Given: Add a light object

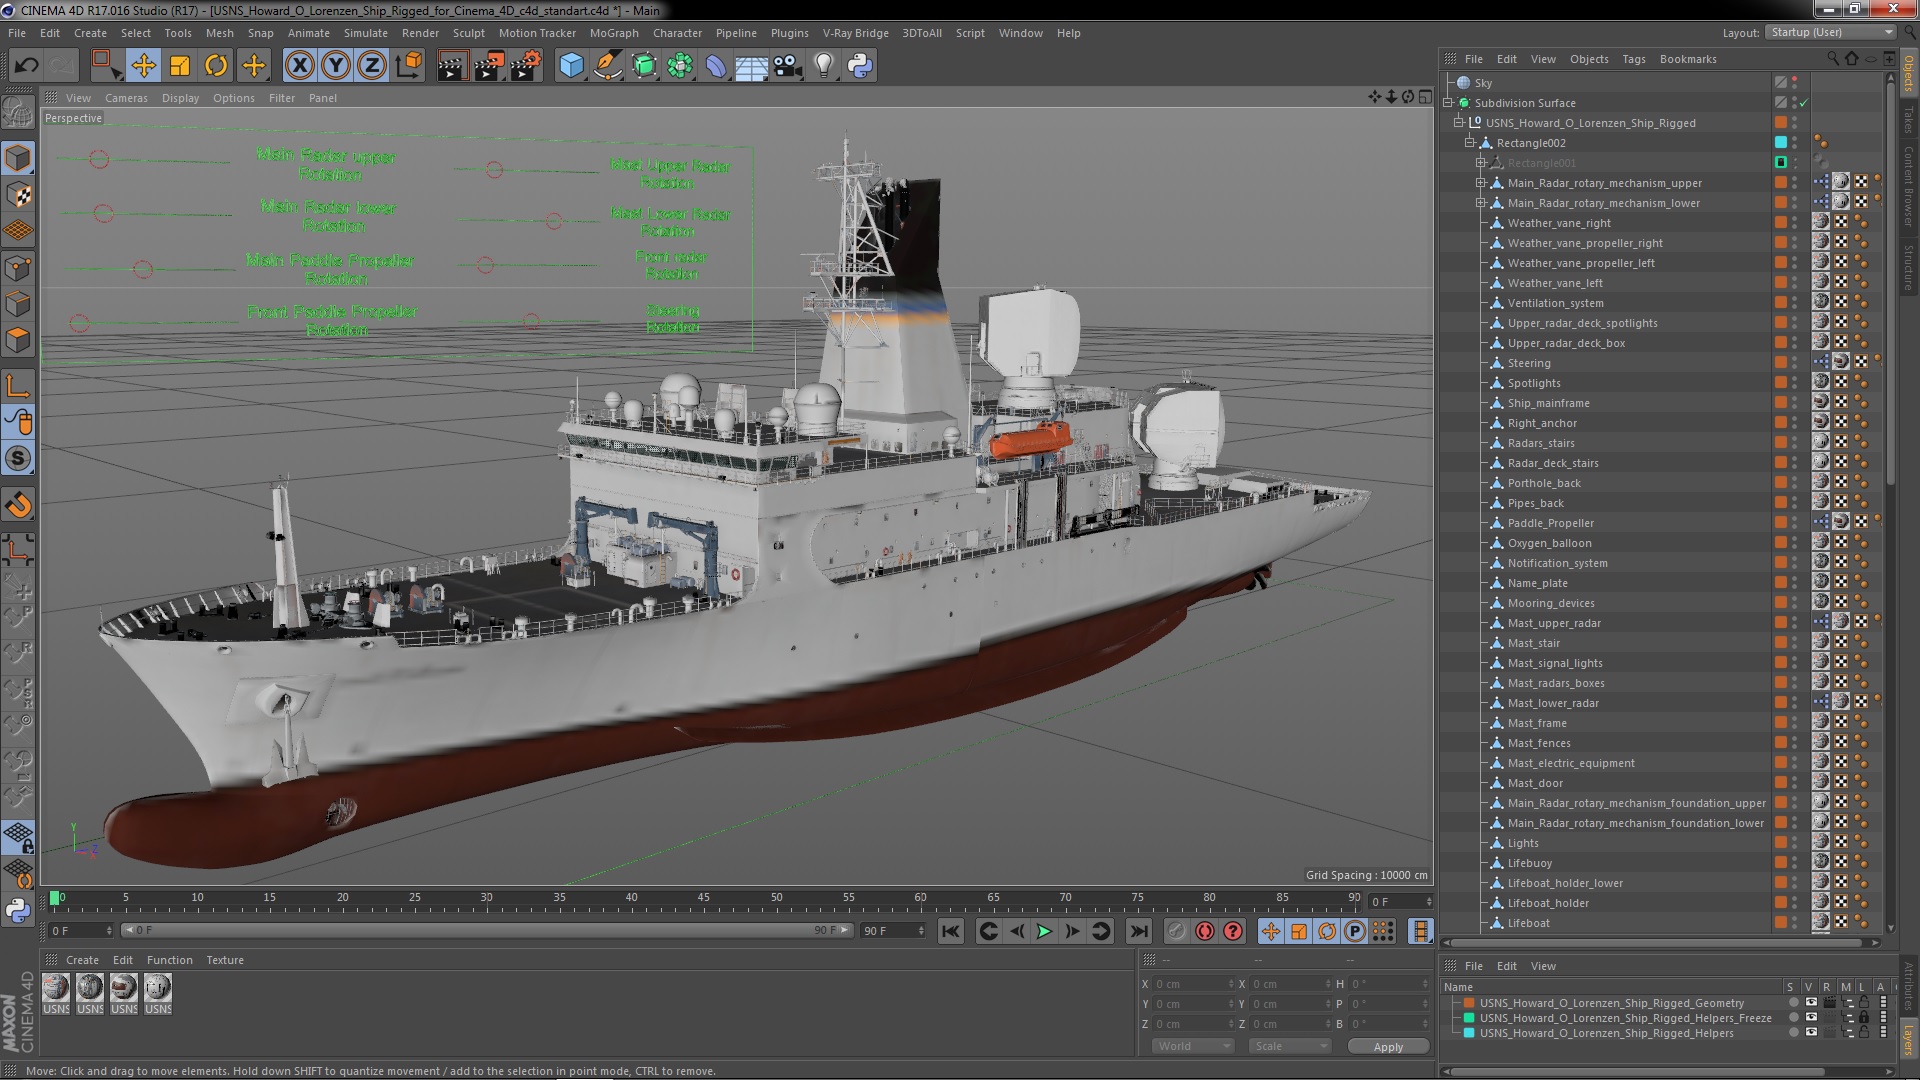Looking at the screenshot, I should point(824,66).
